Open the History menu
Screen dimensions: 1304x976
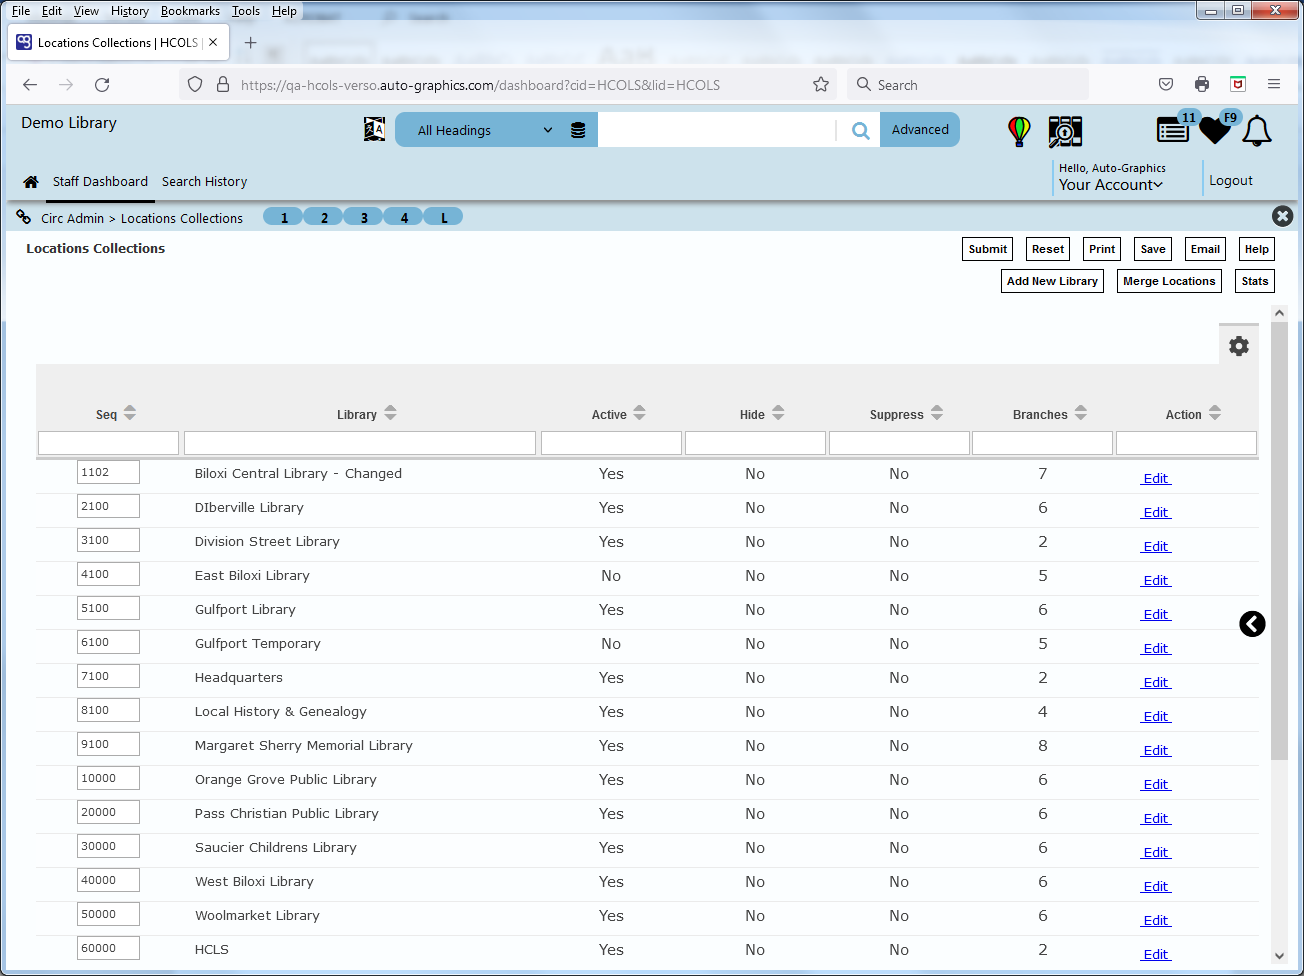[130, 11]
